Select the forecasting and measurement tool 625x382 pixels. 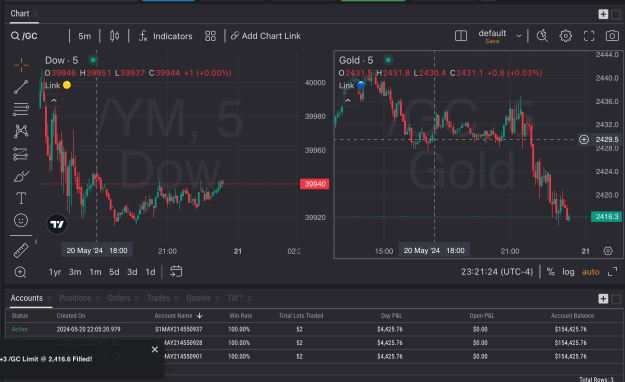21,154
